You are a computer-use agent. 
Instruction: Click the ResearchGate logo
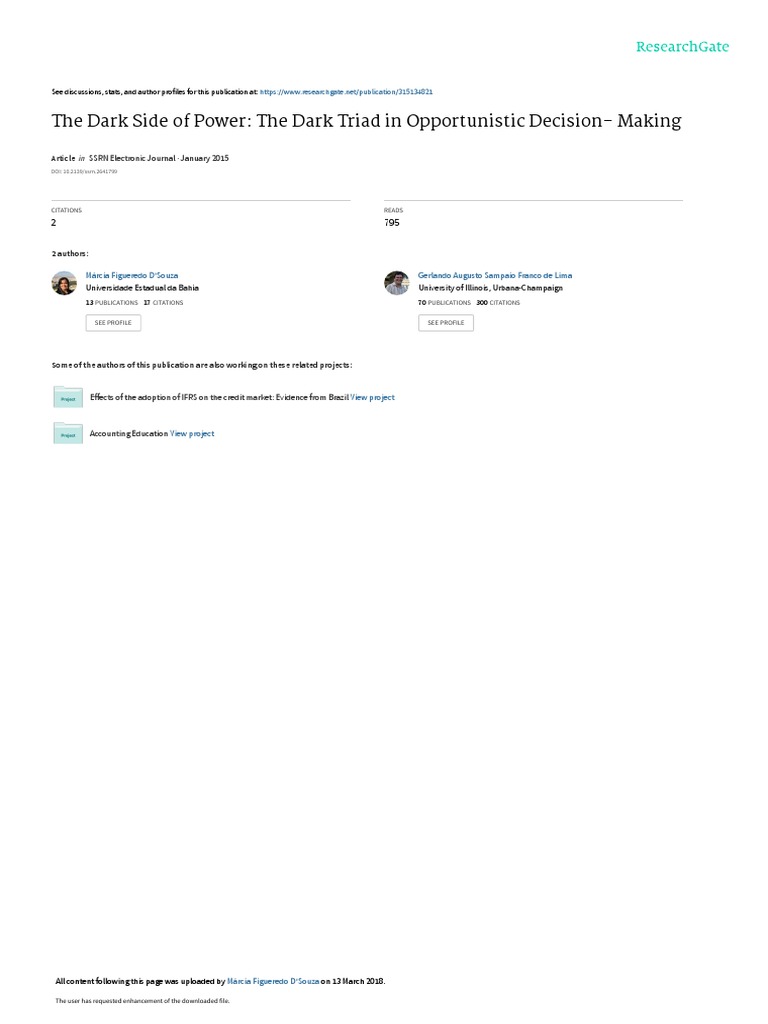(x=682, y=47)
